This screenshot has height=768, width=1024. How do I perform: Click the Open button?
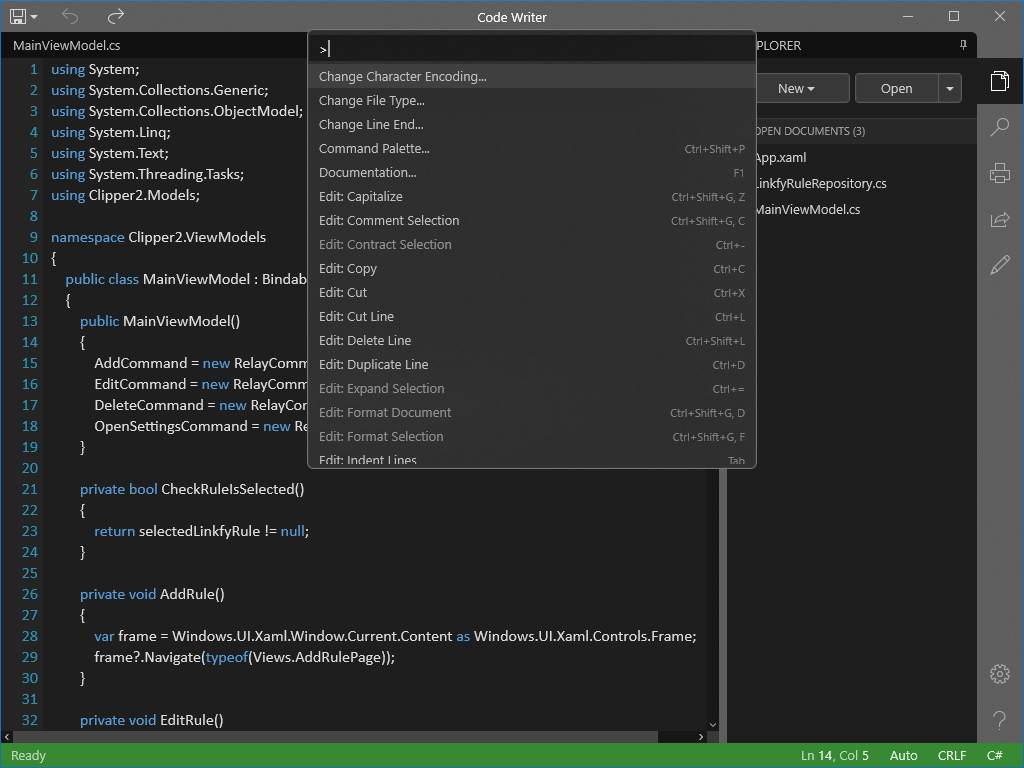point(896,88)
